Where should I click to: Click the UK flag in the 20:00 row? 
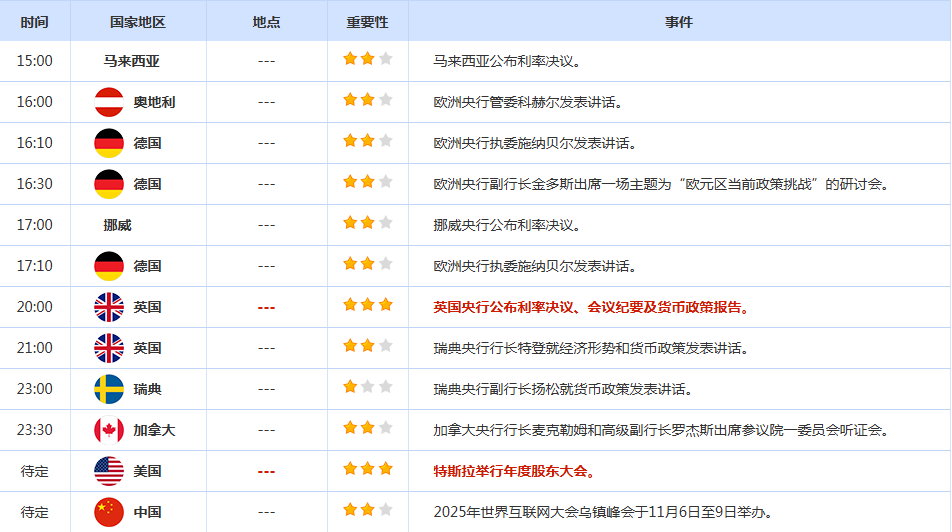point(108,307)
